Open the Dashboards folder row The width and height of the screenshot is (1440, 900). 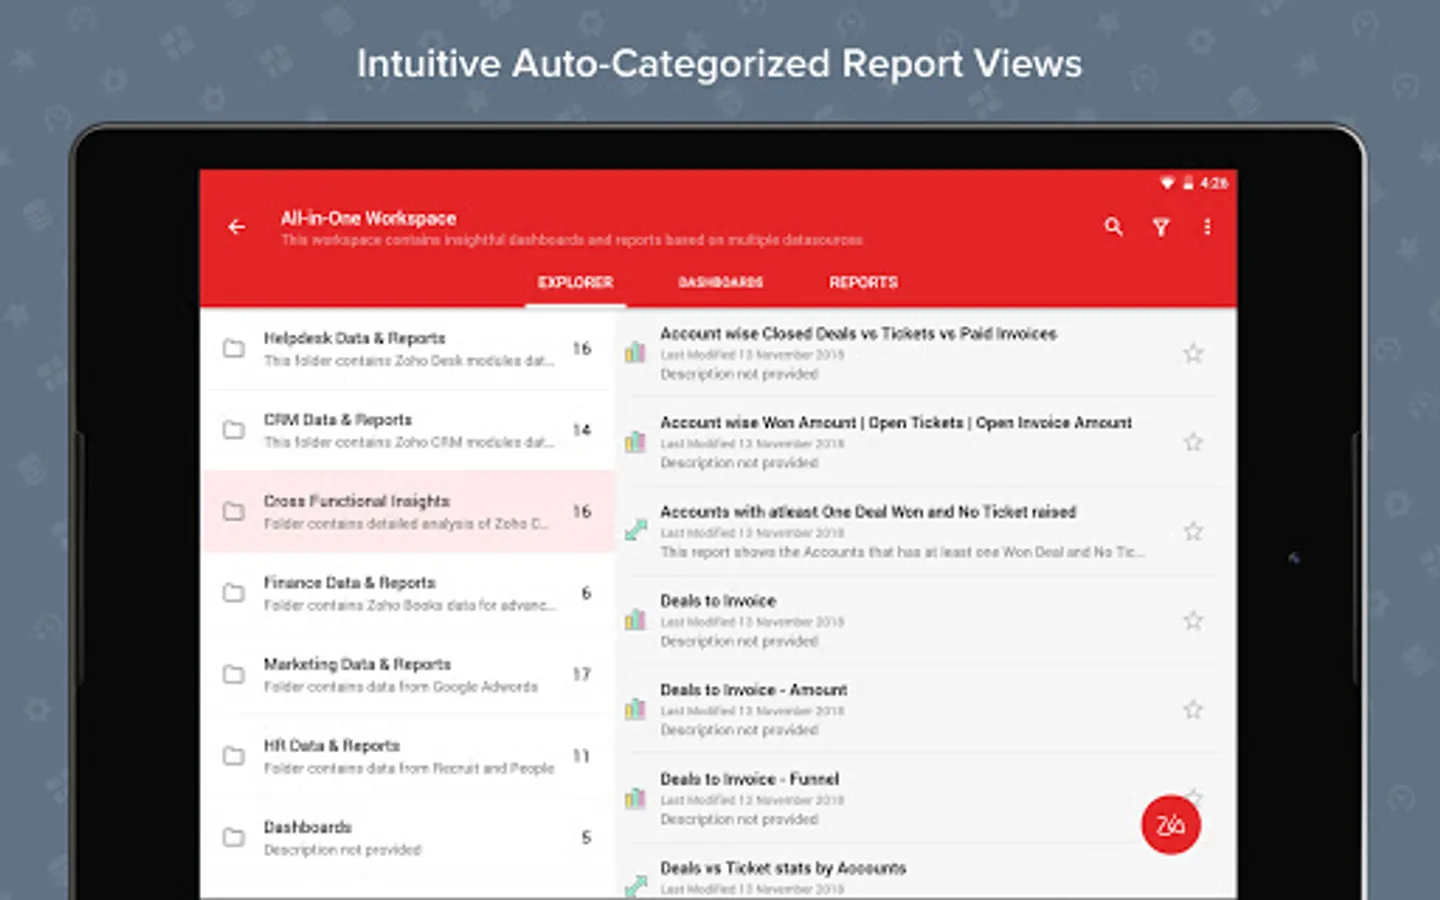[x=408, y=838]
